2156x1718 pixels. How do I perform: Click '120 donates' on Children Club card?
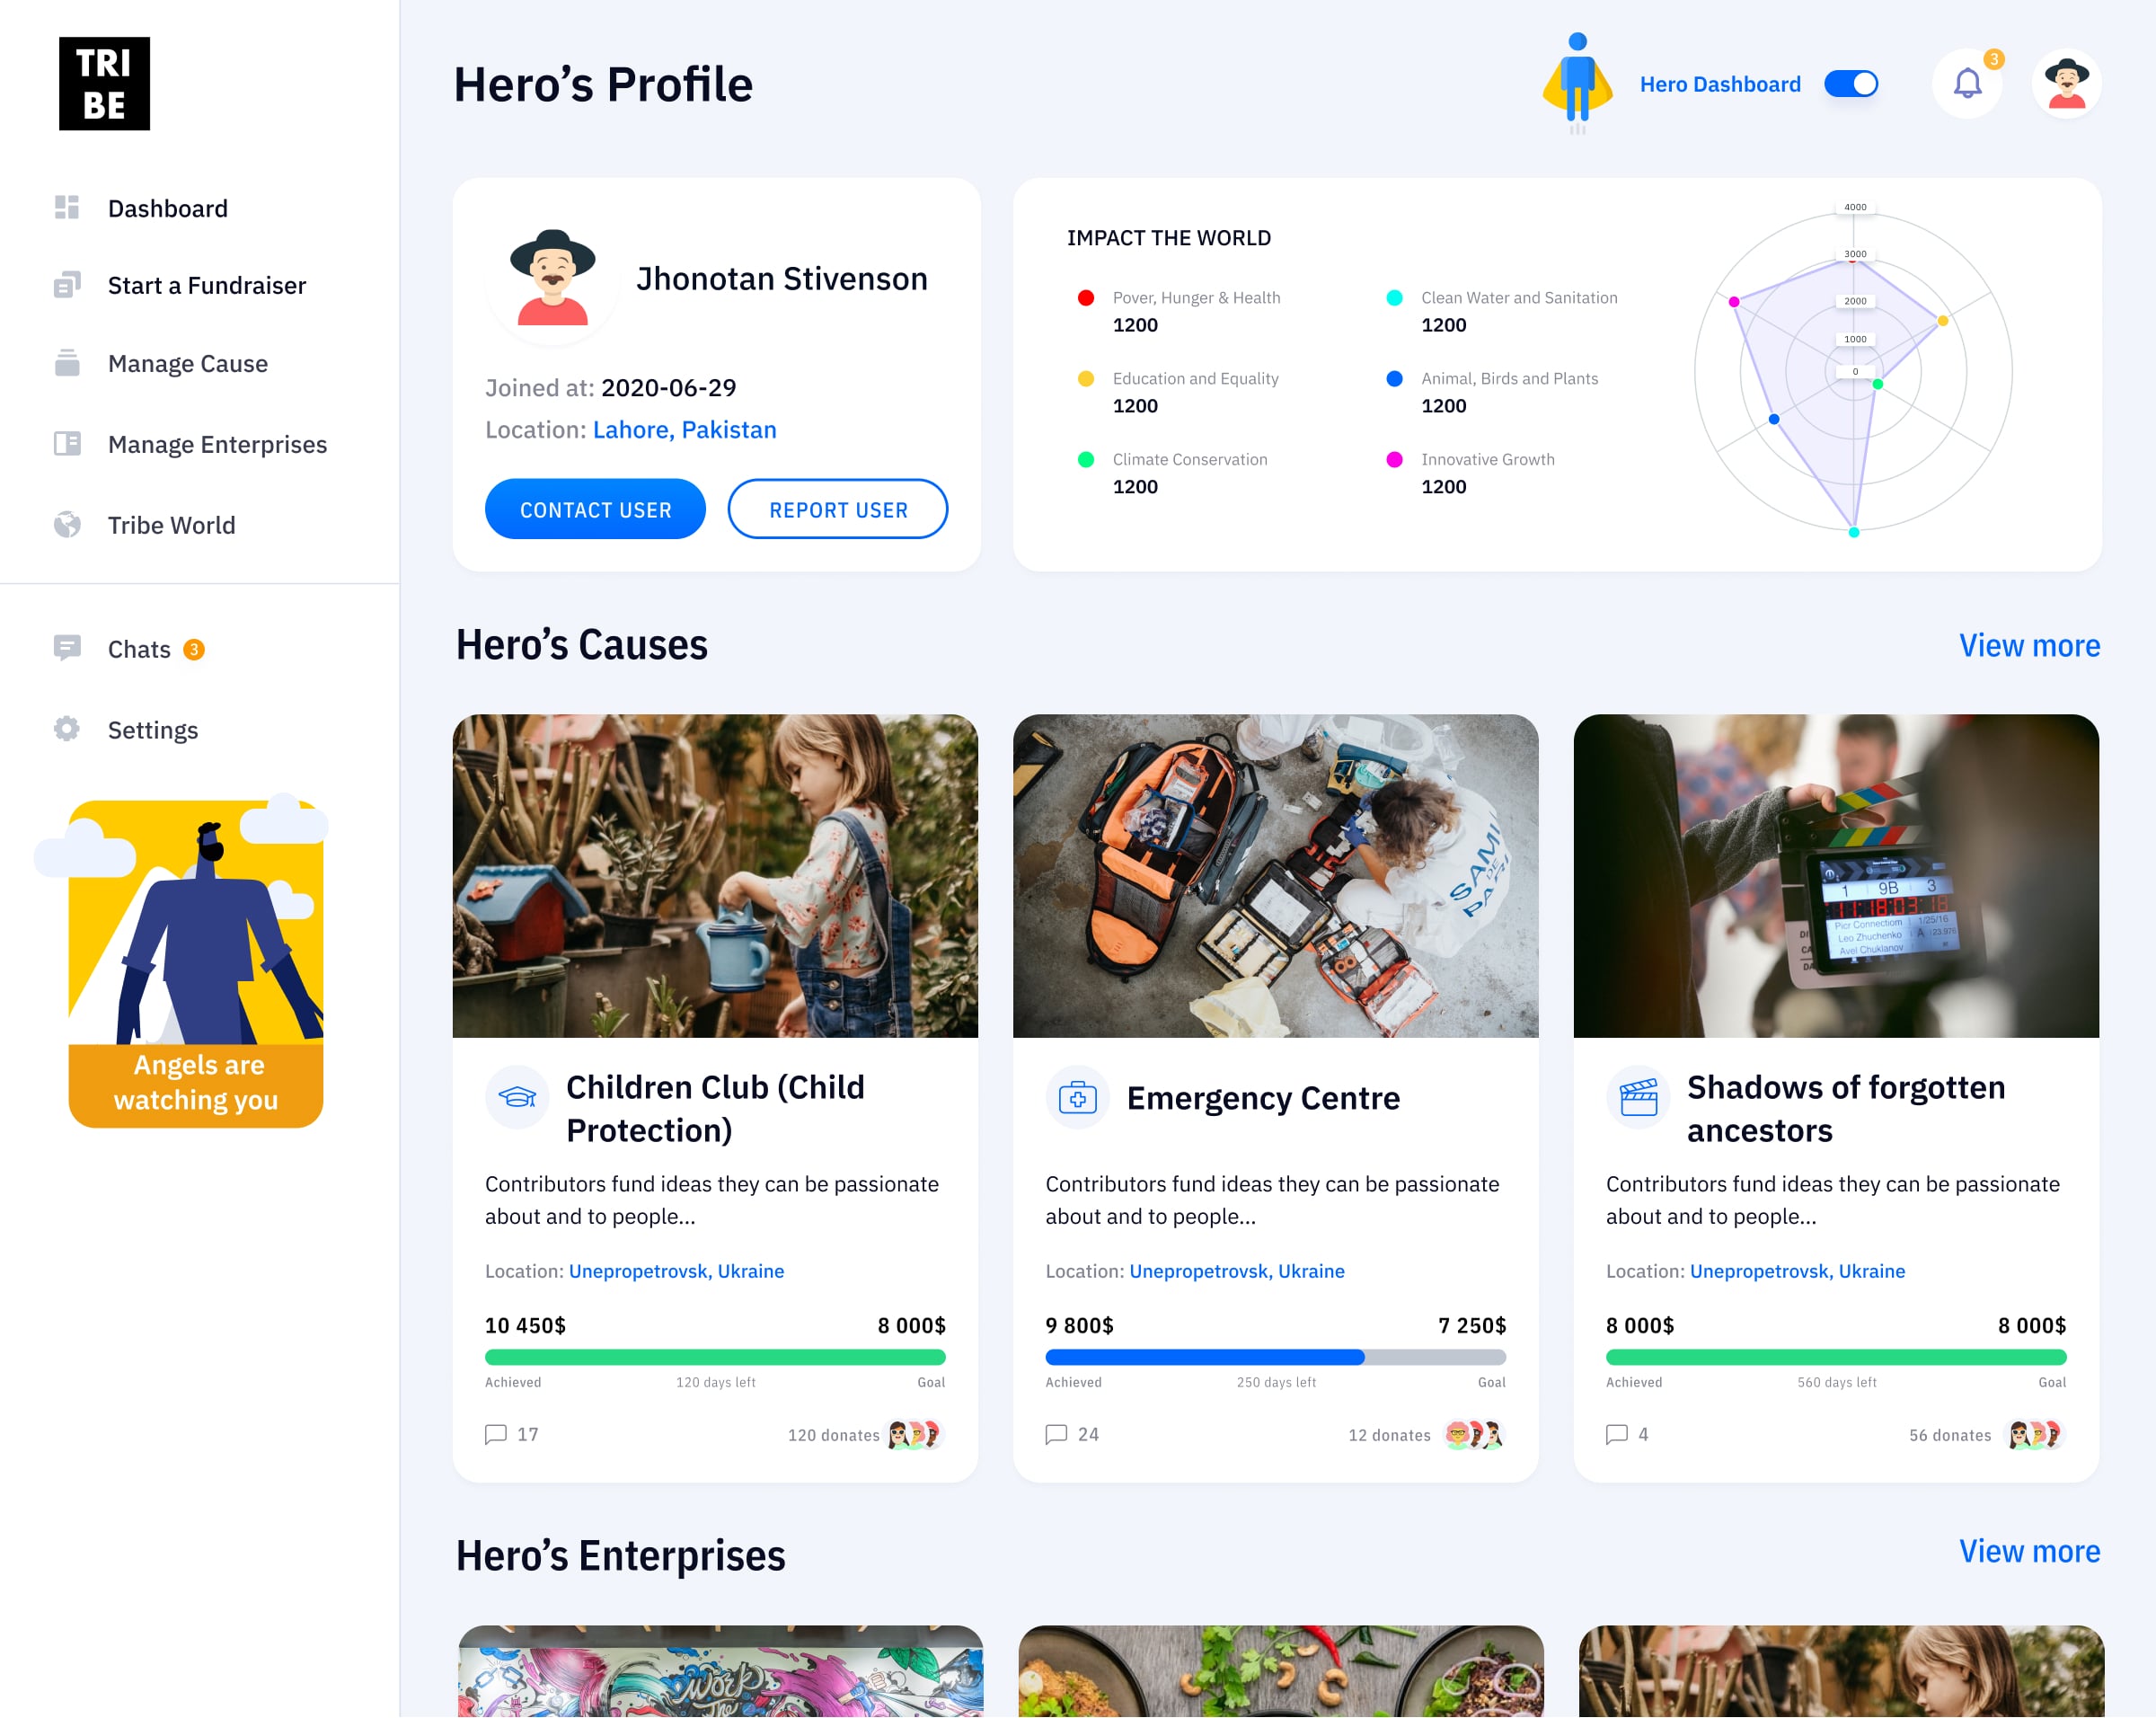[833, 1435]
